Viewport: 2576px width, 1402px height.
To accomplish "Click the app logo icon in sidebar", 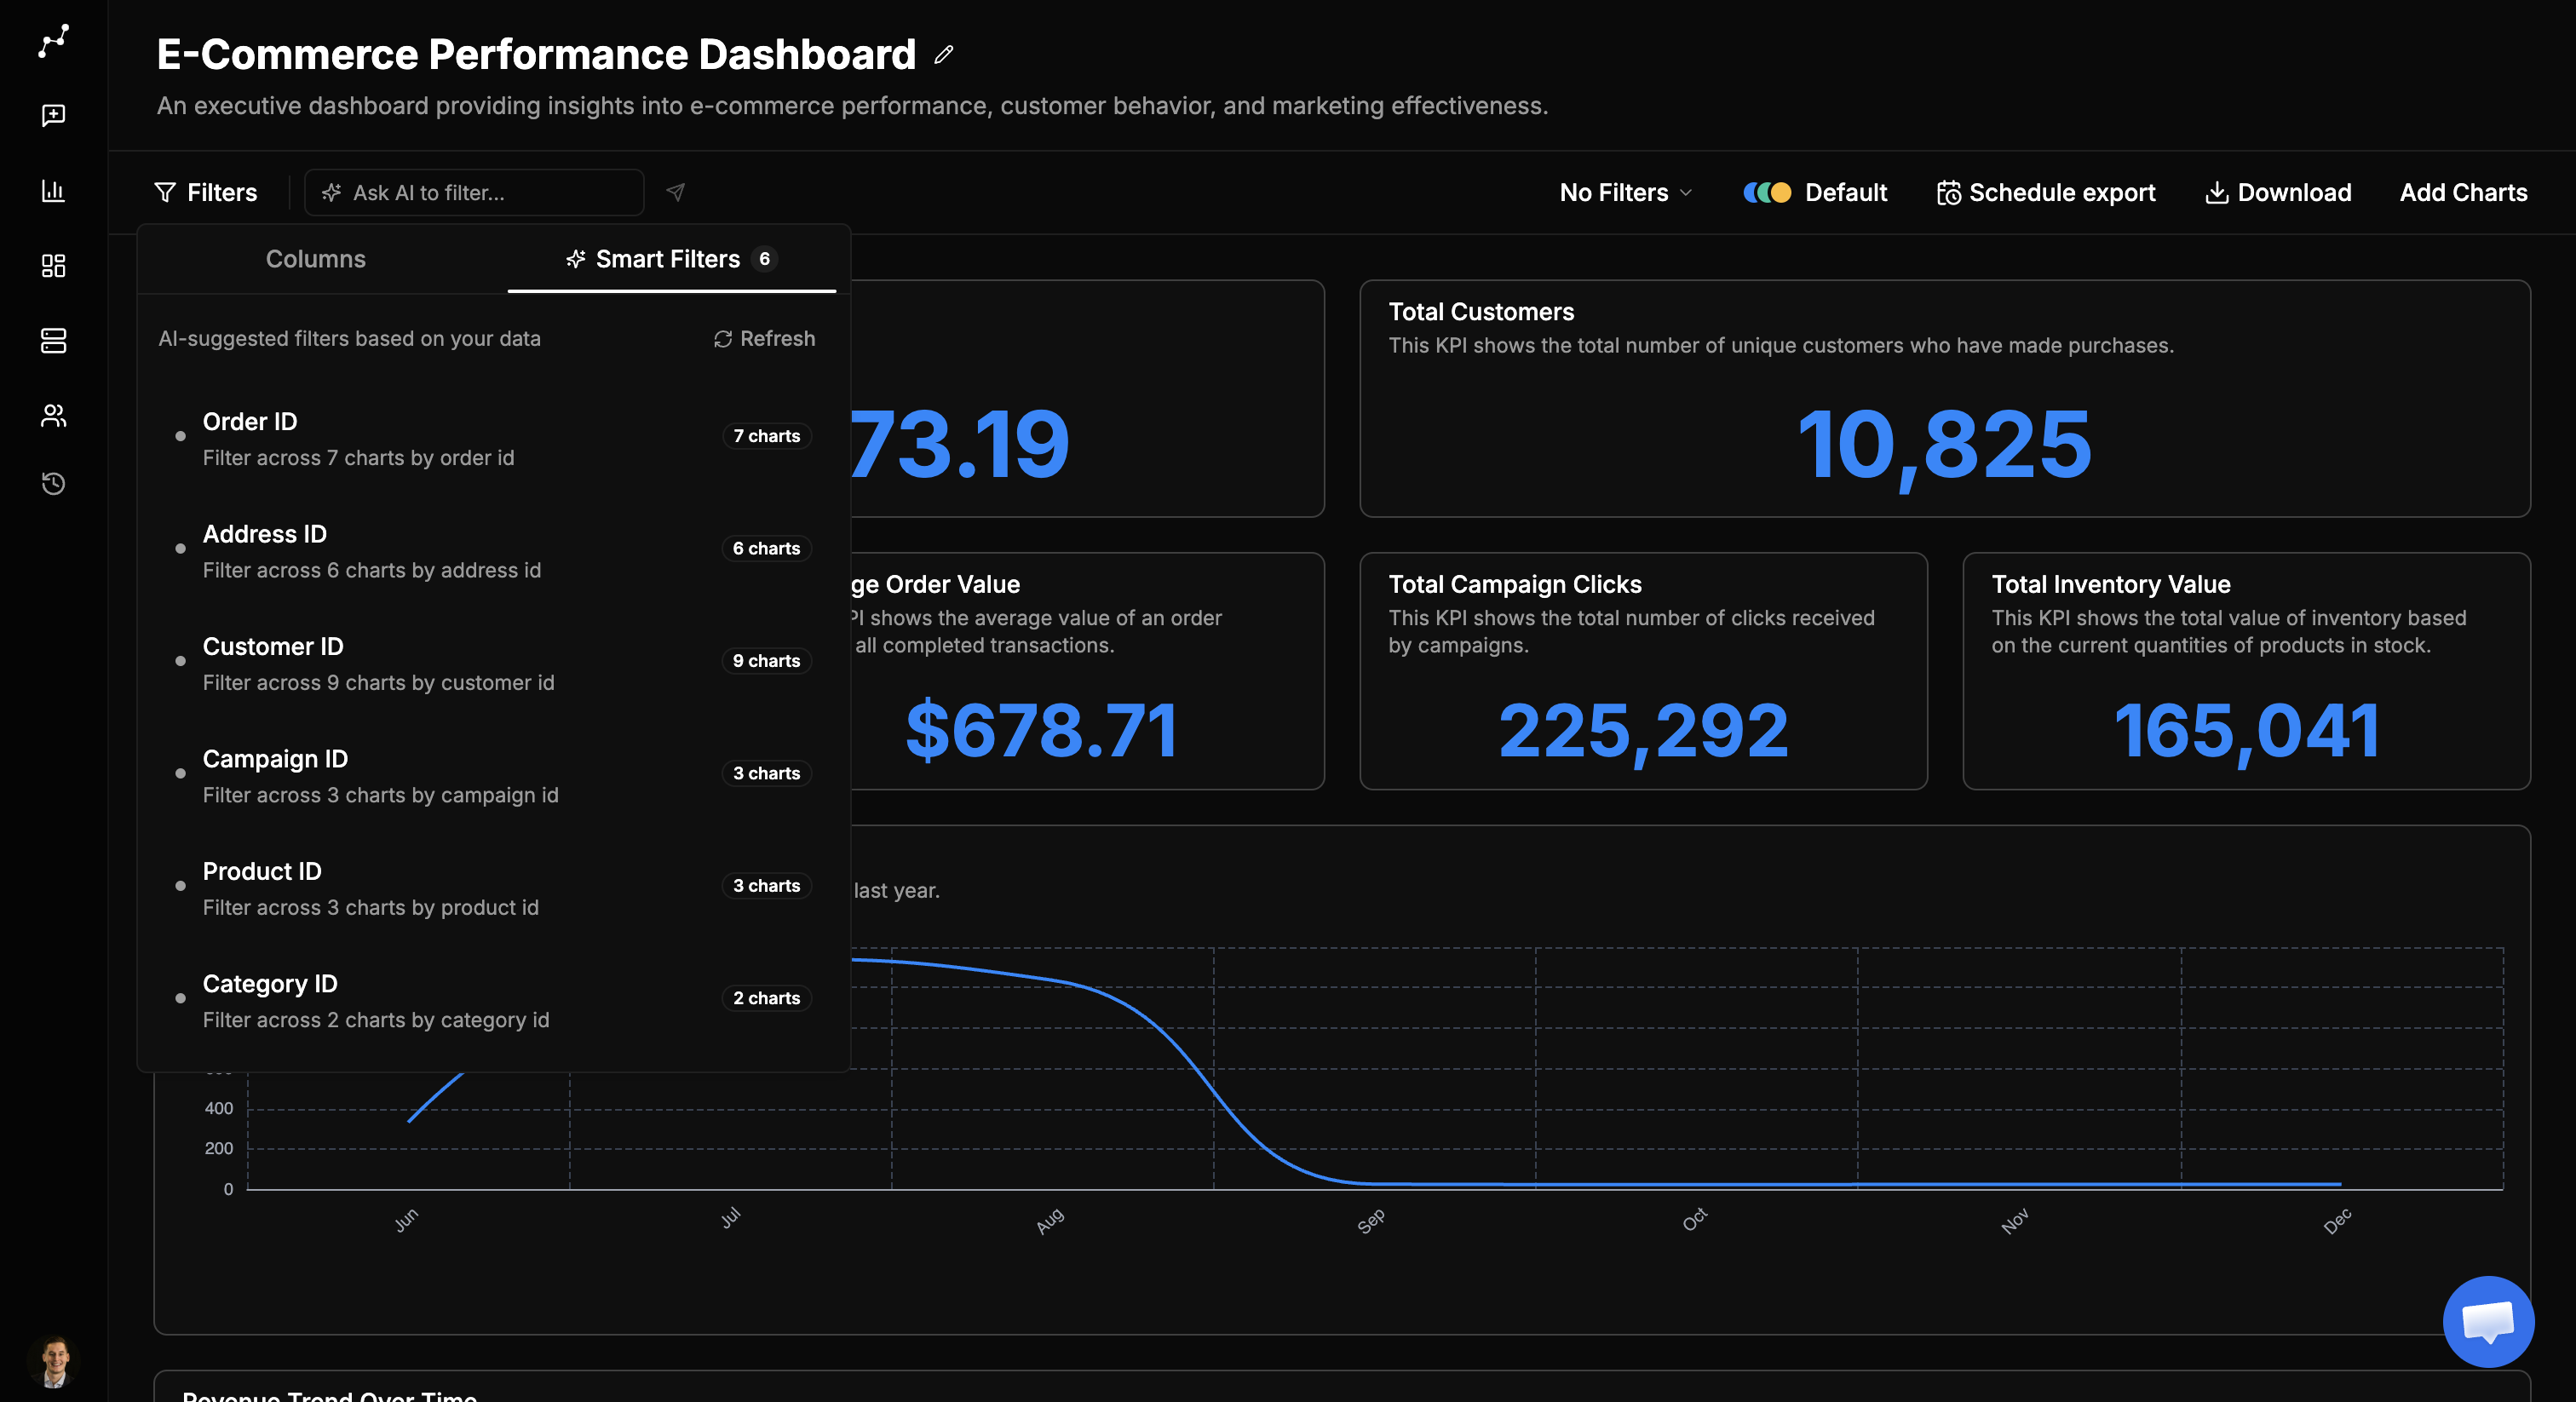I will 53,41.
